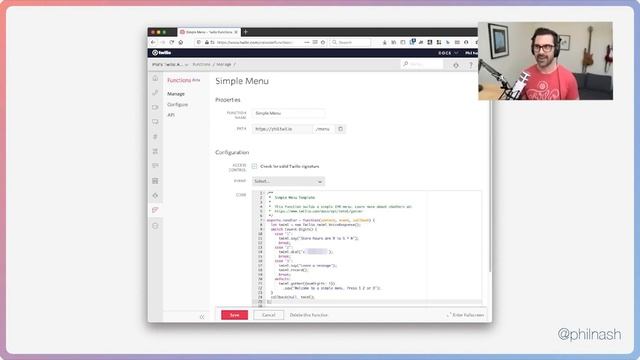Viewport: 640px width, 360px height.
Task: Open the DOCS dropdown in the Twilio header
Action: click(x=448, y=53)
